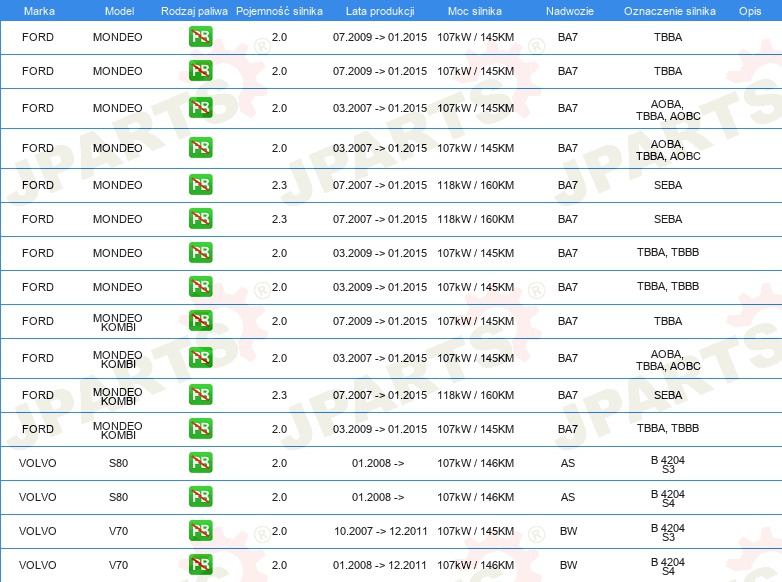Click 107kW / 146KM in the V70 row

[x=476, y=565]
